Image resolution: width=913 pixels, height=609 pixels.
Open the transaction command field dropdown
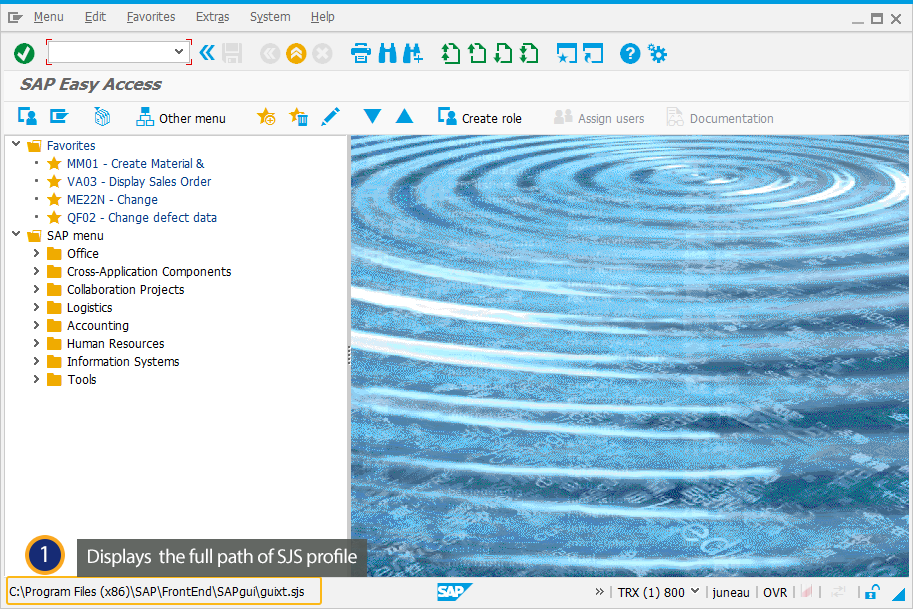(x=179, y=52)
